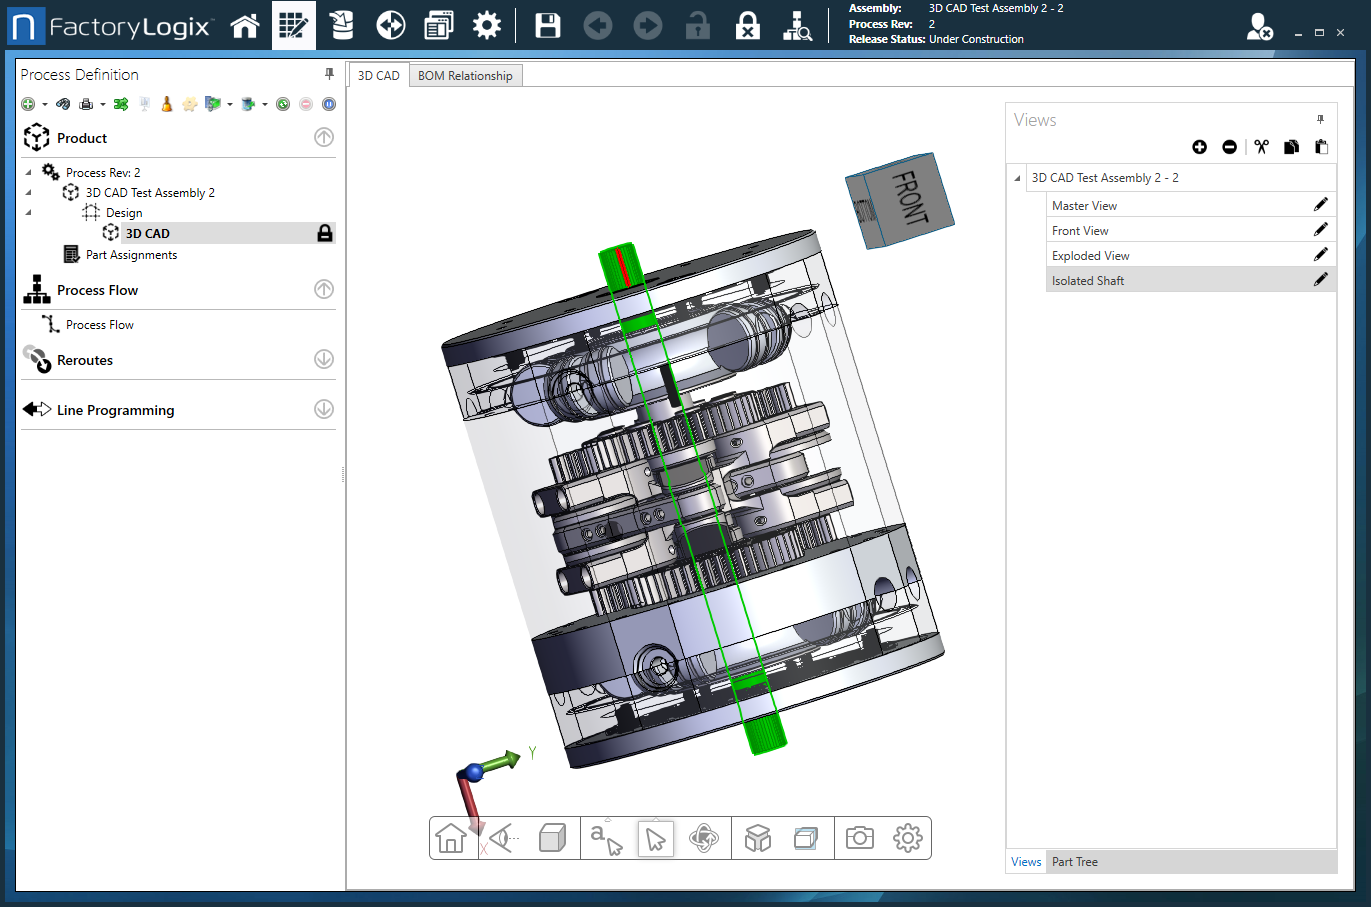Click the bell notification icon in Process Definition toolbar
Viewport: 1371px width, 907px height.
[166, 103]
